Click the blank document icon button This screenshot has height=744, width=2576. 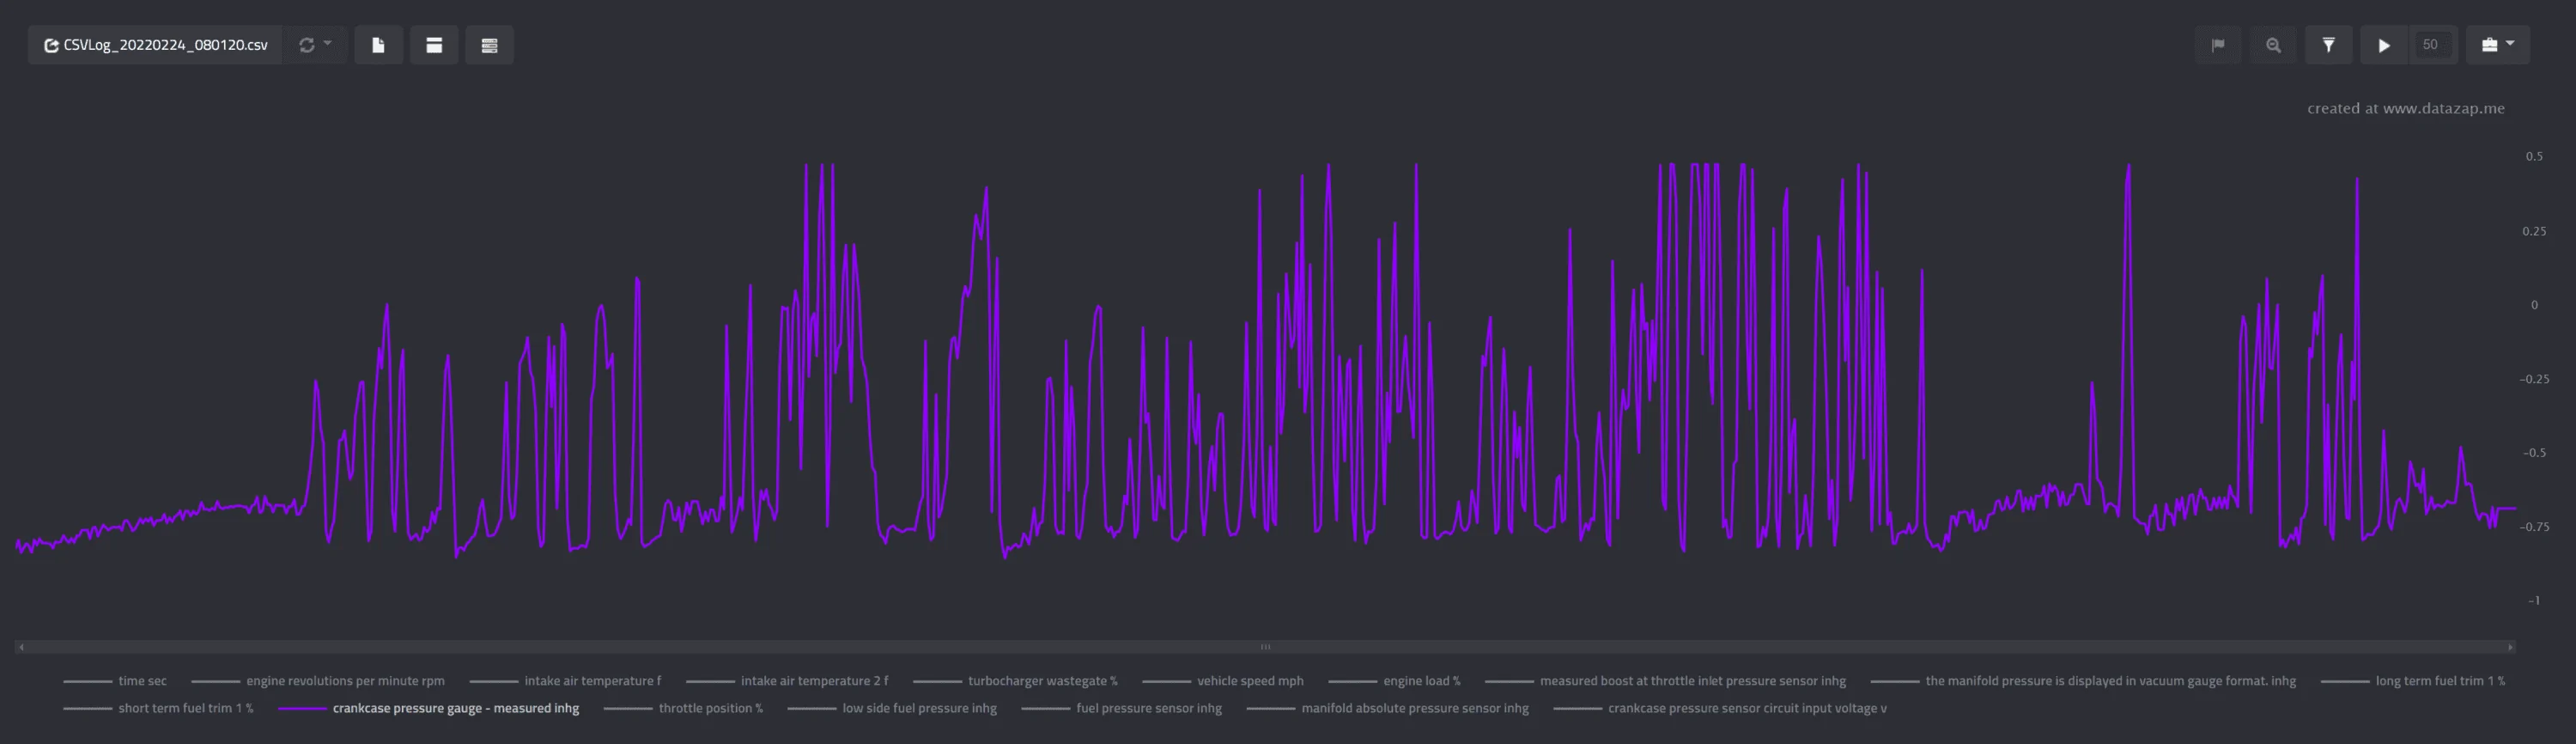(378, 45)
